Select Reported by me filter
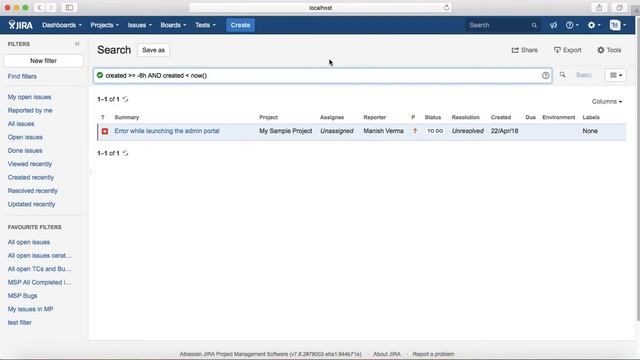This screenshot has width=640, height=360. coord(30,111)
